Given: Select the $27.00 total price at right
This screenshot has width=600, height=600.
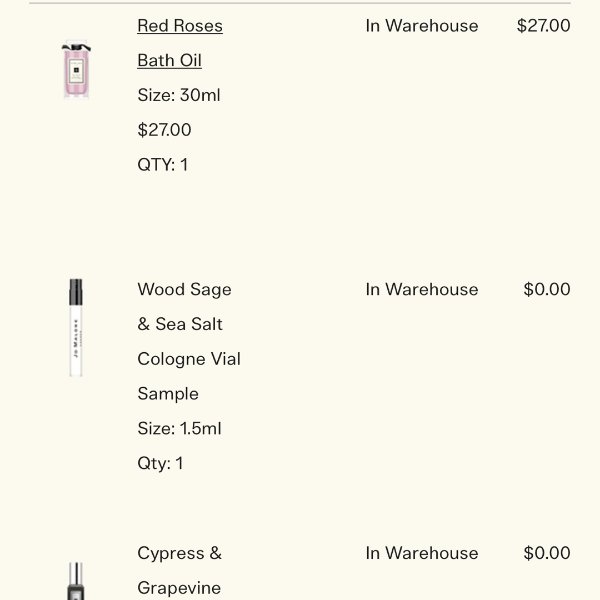Looking at the screenshot, I should coord(543,26).
